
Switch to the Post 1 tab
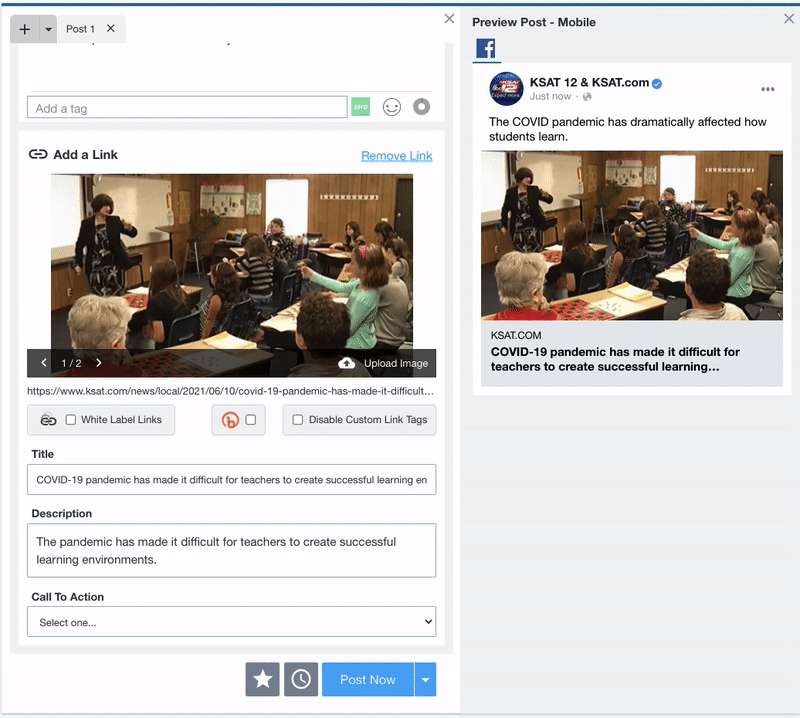80,29
